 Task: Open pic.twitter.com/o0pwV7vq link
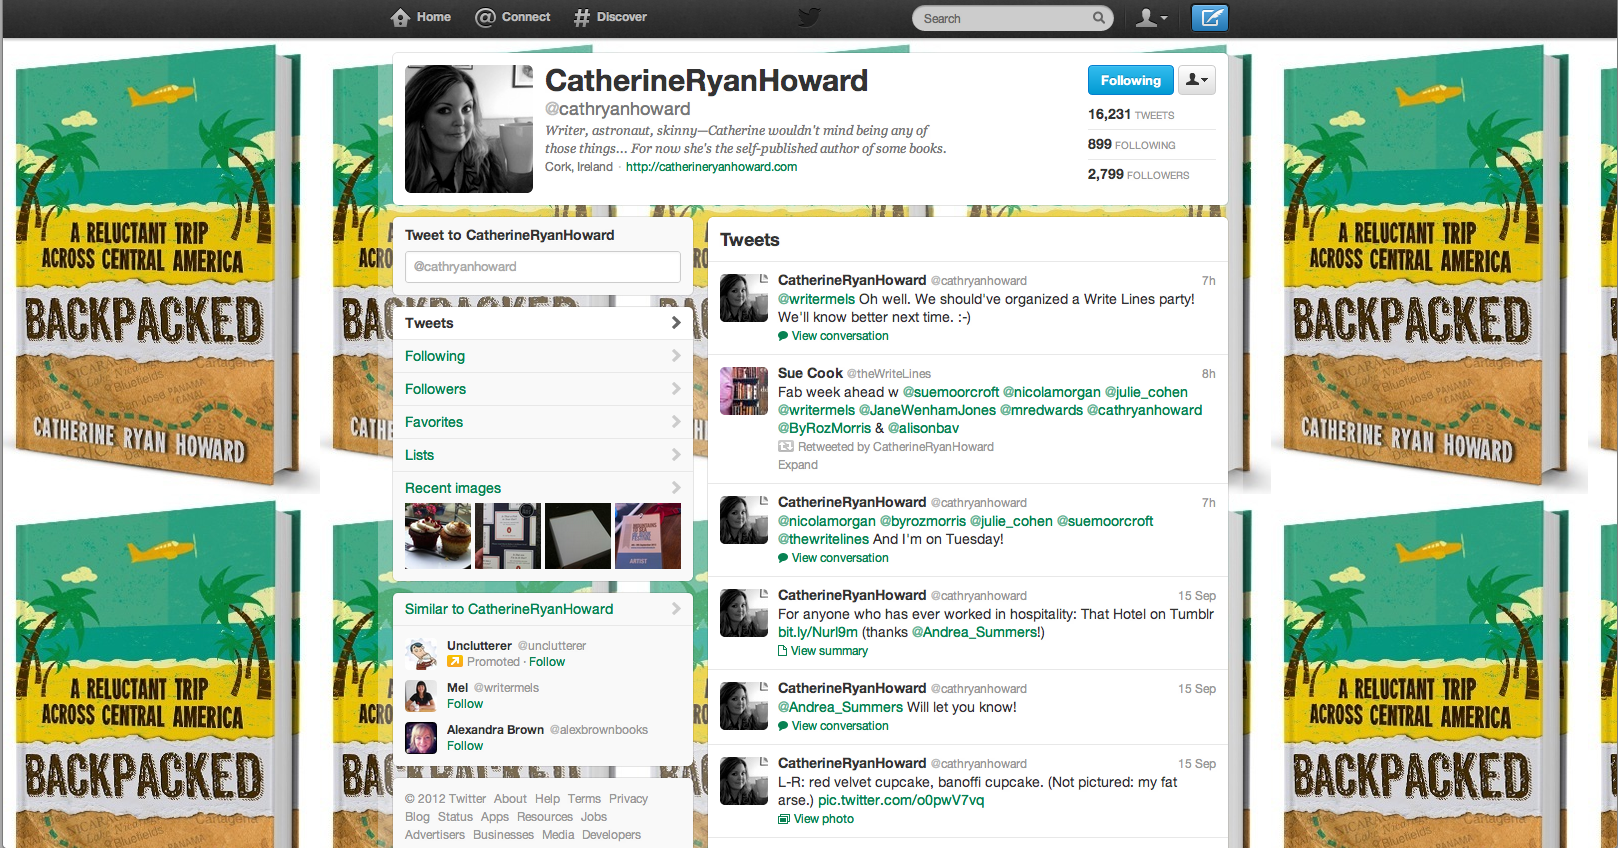click(901, 800)
